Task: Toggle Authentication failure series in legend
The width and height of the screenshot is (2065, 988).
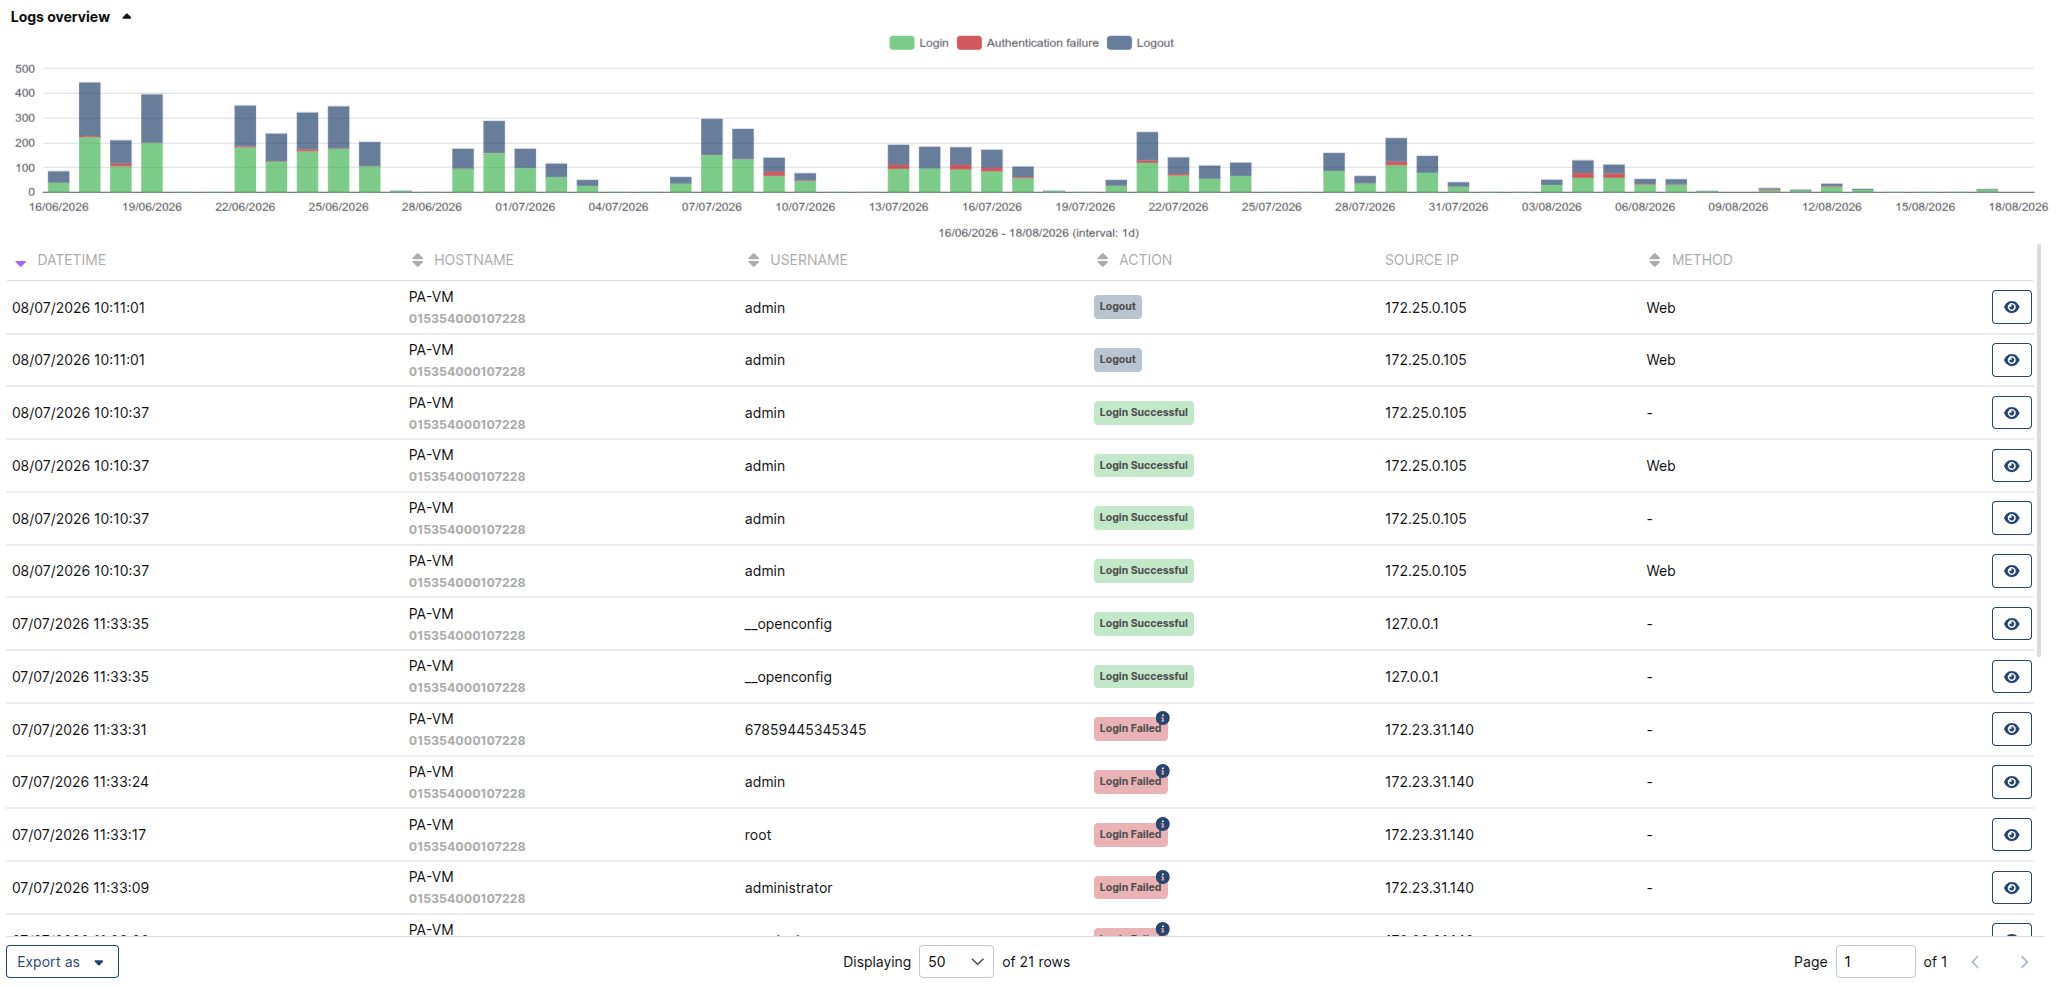Action: coord(1028,43)
